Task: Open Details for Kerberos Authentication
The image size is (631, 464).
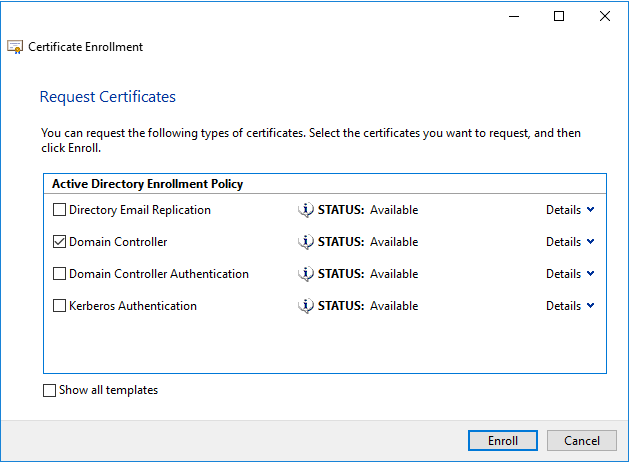Action: point(570,306)
